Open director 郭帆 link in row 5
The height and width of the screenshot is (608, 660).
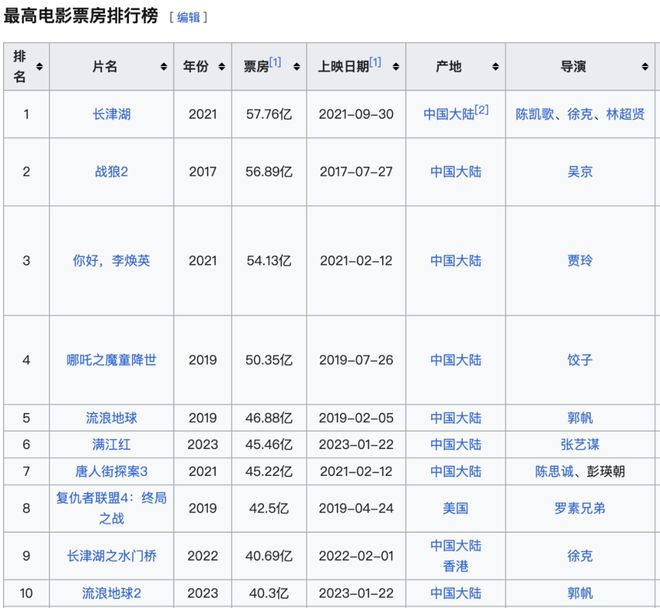tap(580, 418)
